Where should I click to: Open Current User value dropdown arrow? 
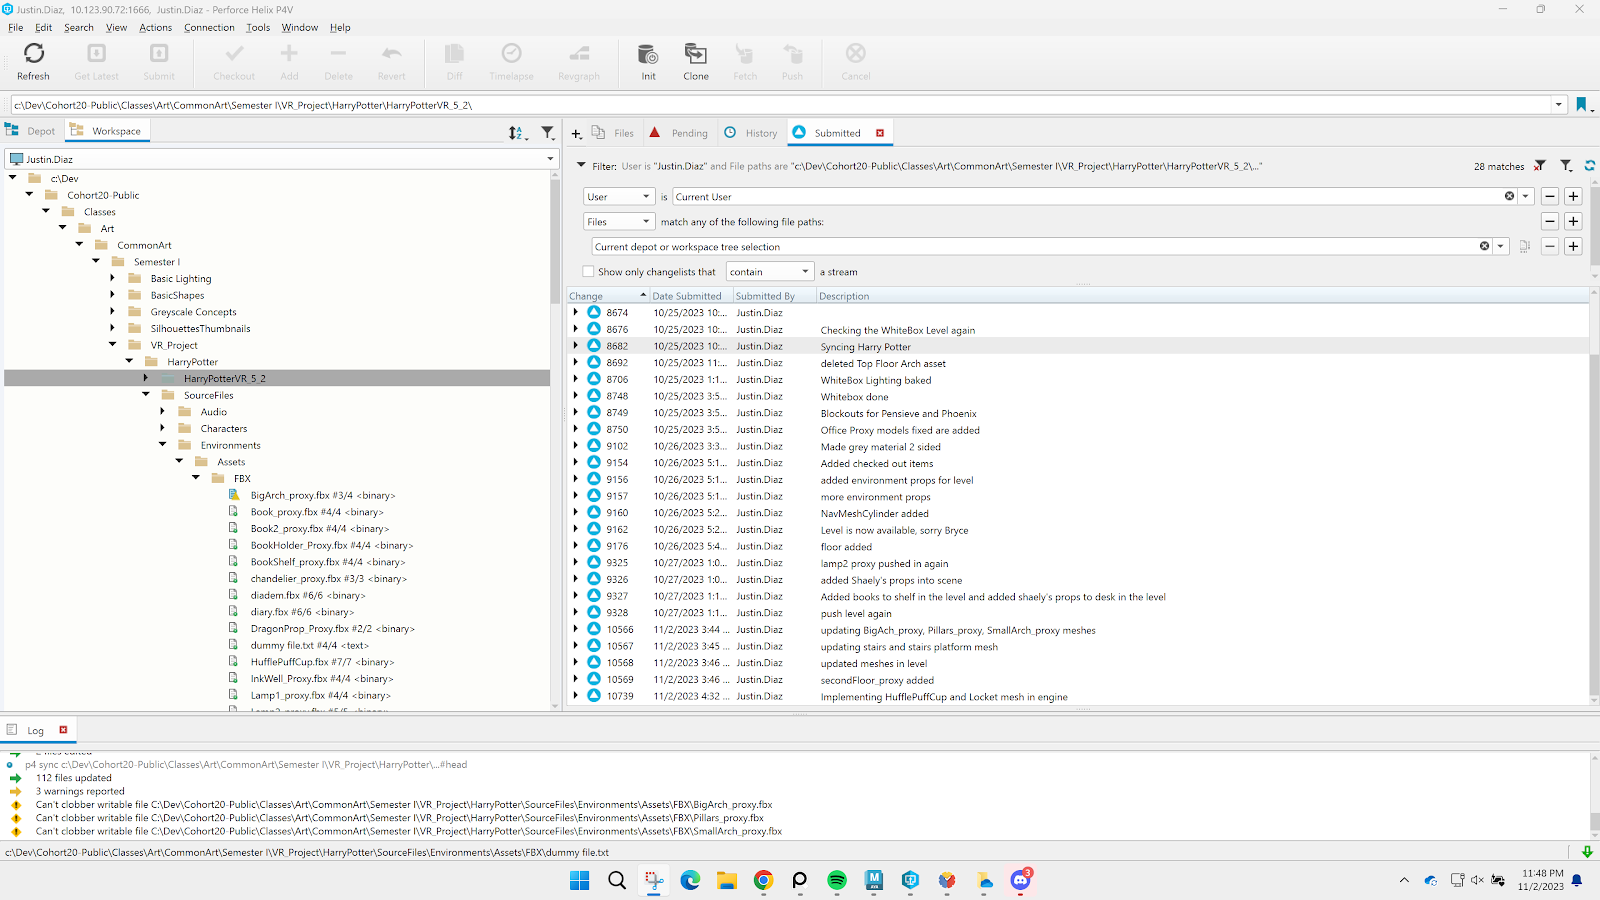[1525, 196]
